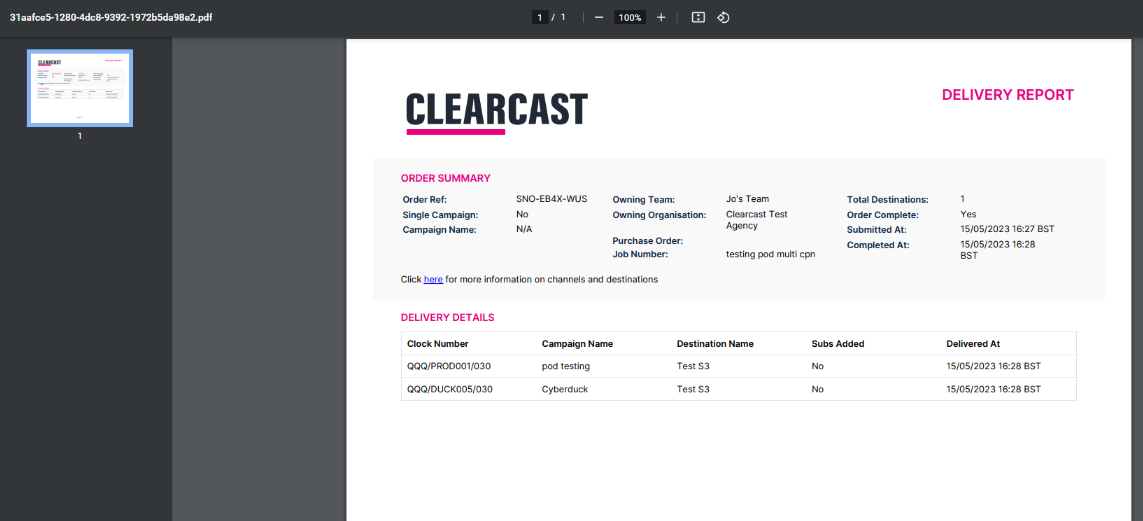
Task: Select Test S3 in the pod testing row
Action: [x=693, y=366]
